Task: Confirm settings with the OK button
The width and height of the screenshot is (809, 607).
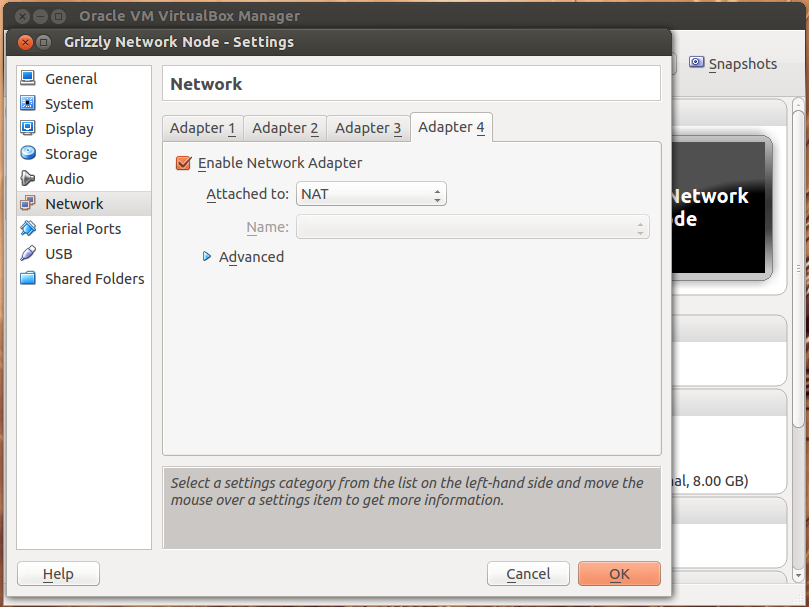Action: click(x=619, y=574)
